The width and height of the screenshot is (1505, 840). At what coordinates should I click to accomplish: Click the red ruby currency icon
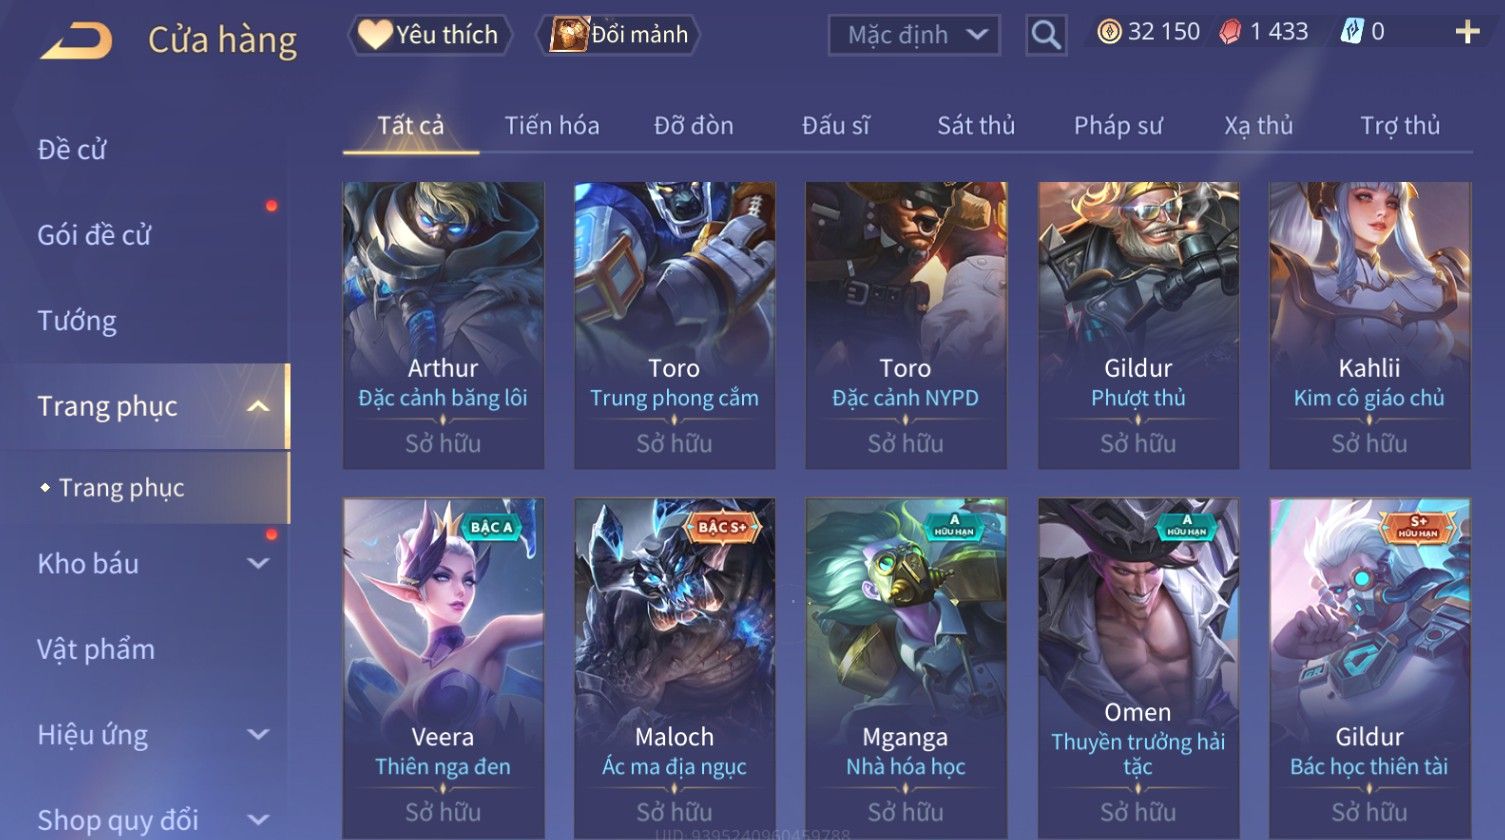1230,33
